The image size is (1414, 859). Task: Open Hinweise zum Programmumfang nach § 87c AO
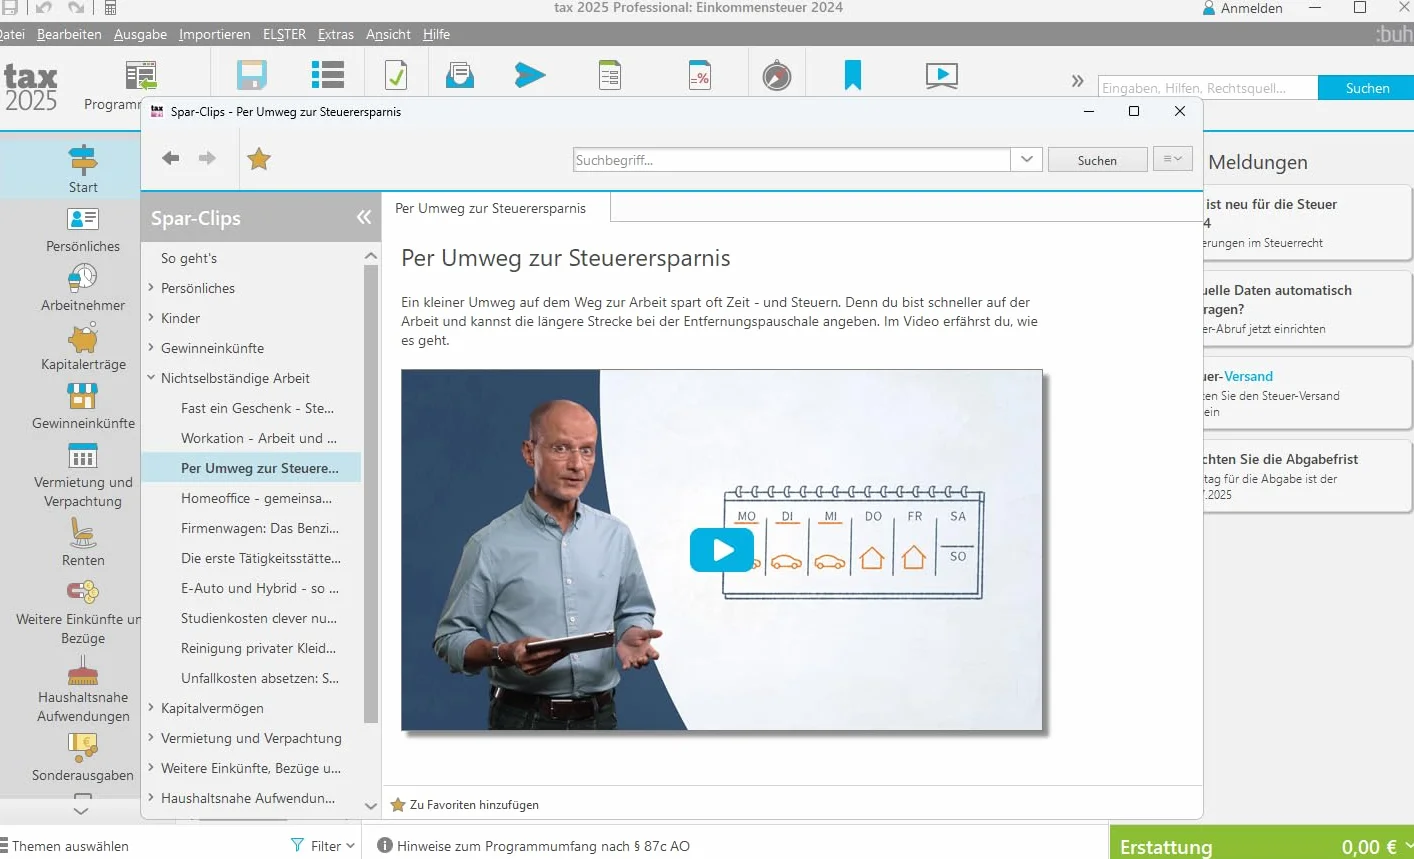(534, 846)
